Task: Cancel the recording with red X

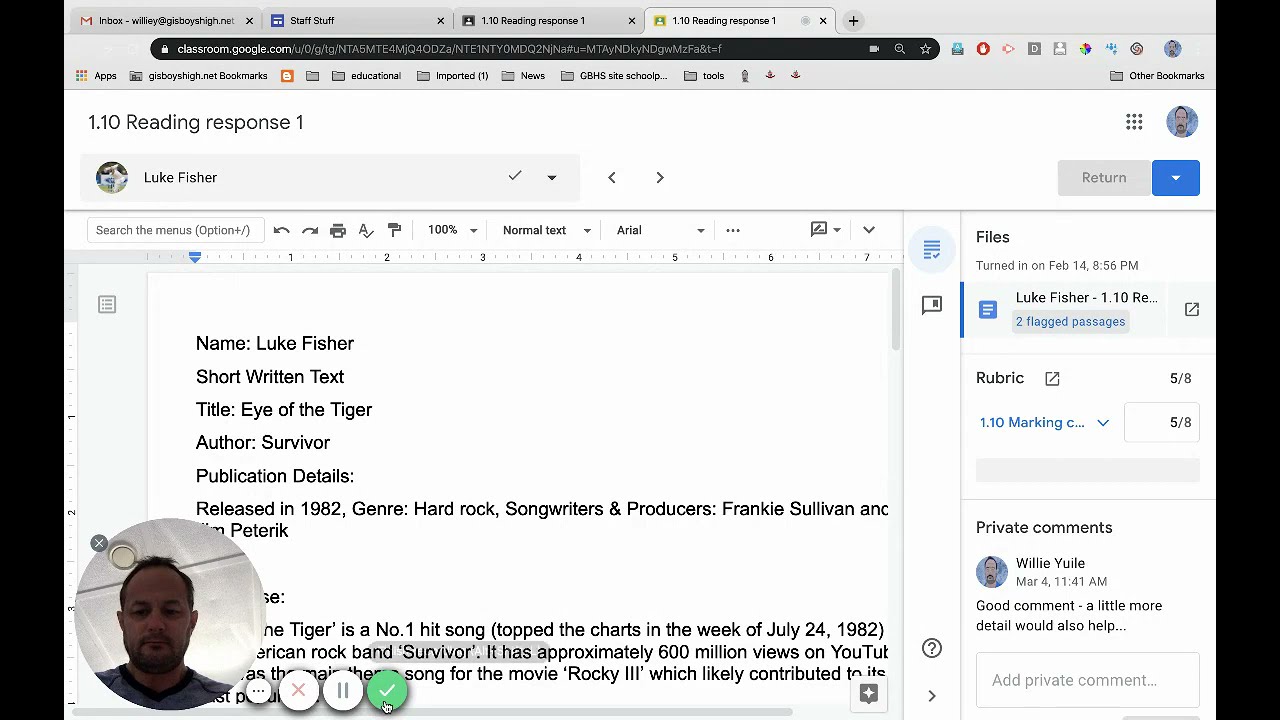Action: (298, 691)
